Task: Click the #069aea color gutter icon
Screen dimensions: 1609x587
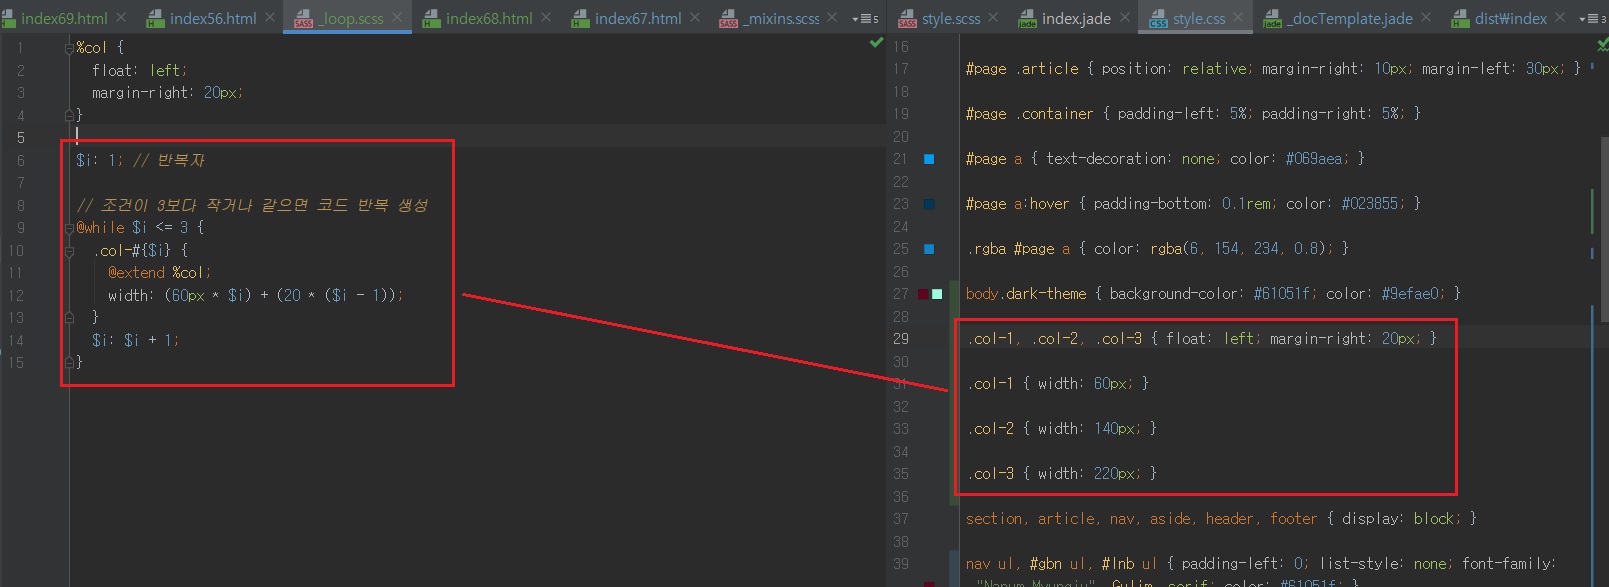Action: click(929, 159)
